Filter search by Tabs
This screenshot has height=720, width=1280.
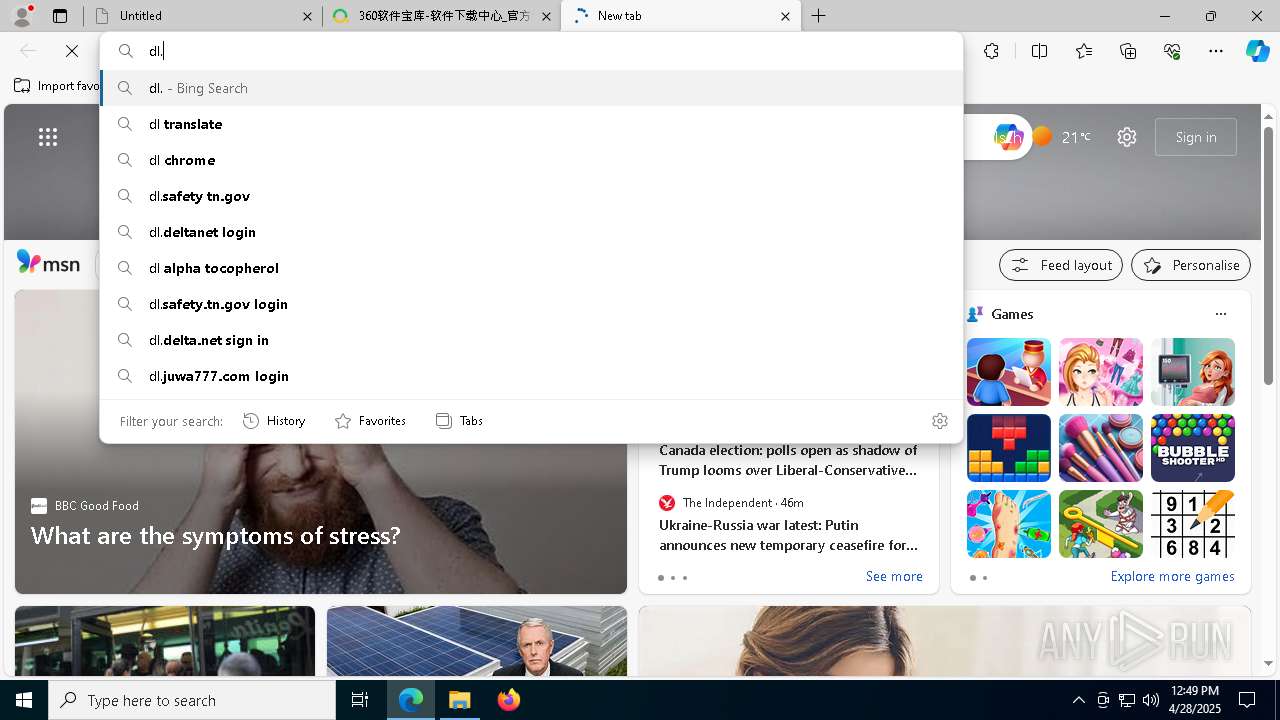point(459,421)
